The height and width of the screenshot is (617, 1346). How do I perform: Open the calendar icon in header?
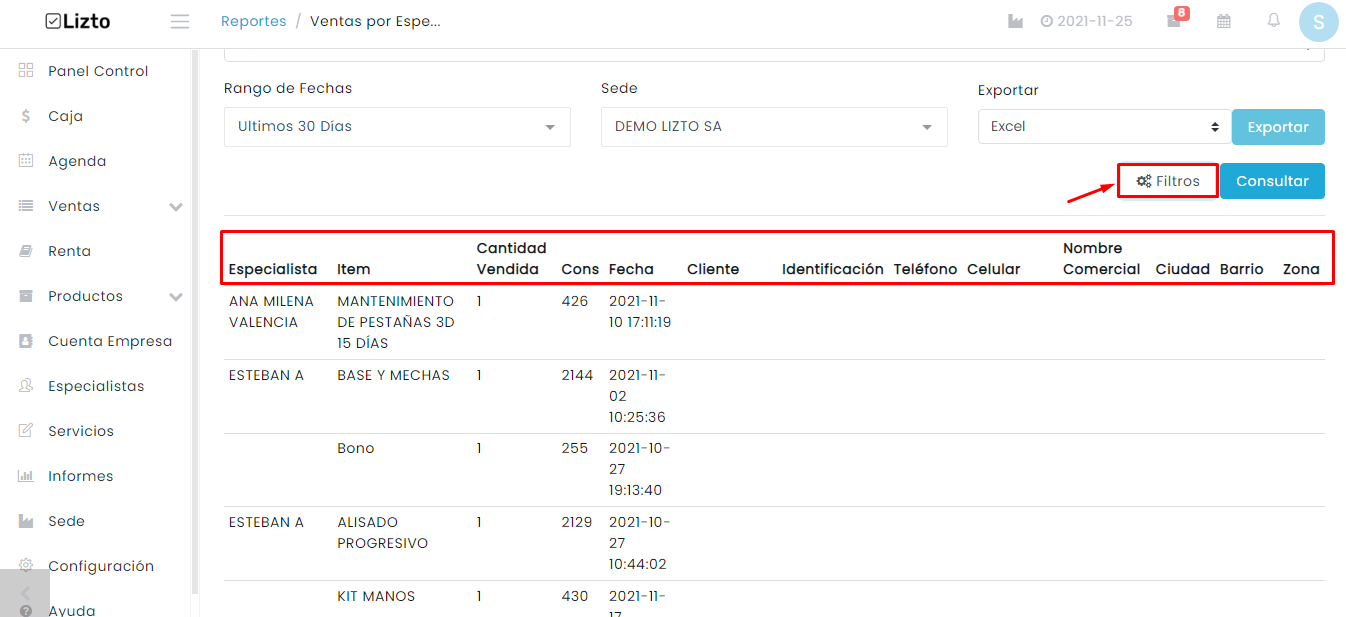[1223, 21]
